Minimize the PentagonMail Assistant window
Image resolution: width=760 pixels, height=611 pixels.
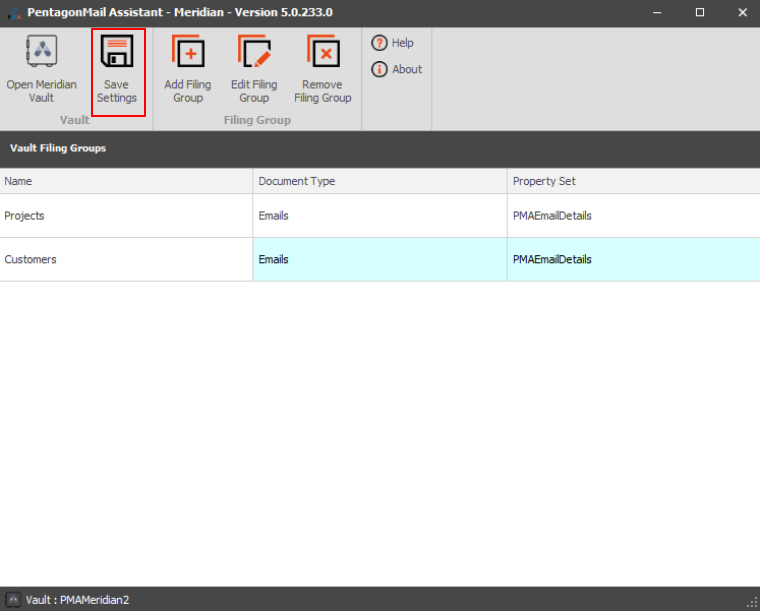(x=657, y=13)
